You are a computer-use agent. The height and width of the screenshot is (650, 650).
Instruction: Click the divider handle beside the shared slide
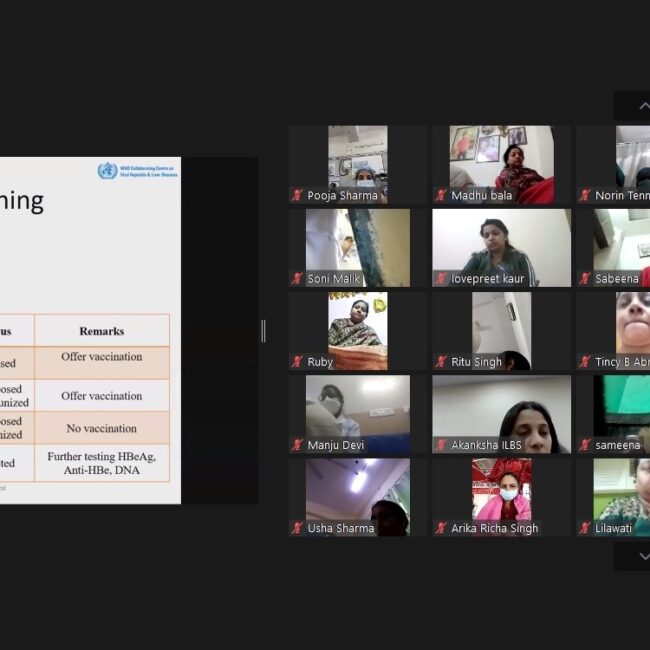[263, 331]
